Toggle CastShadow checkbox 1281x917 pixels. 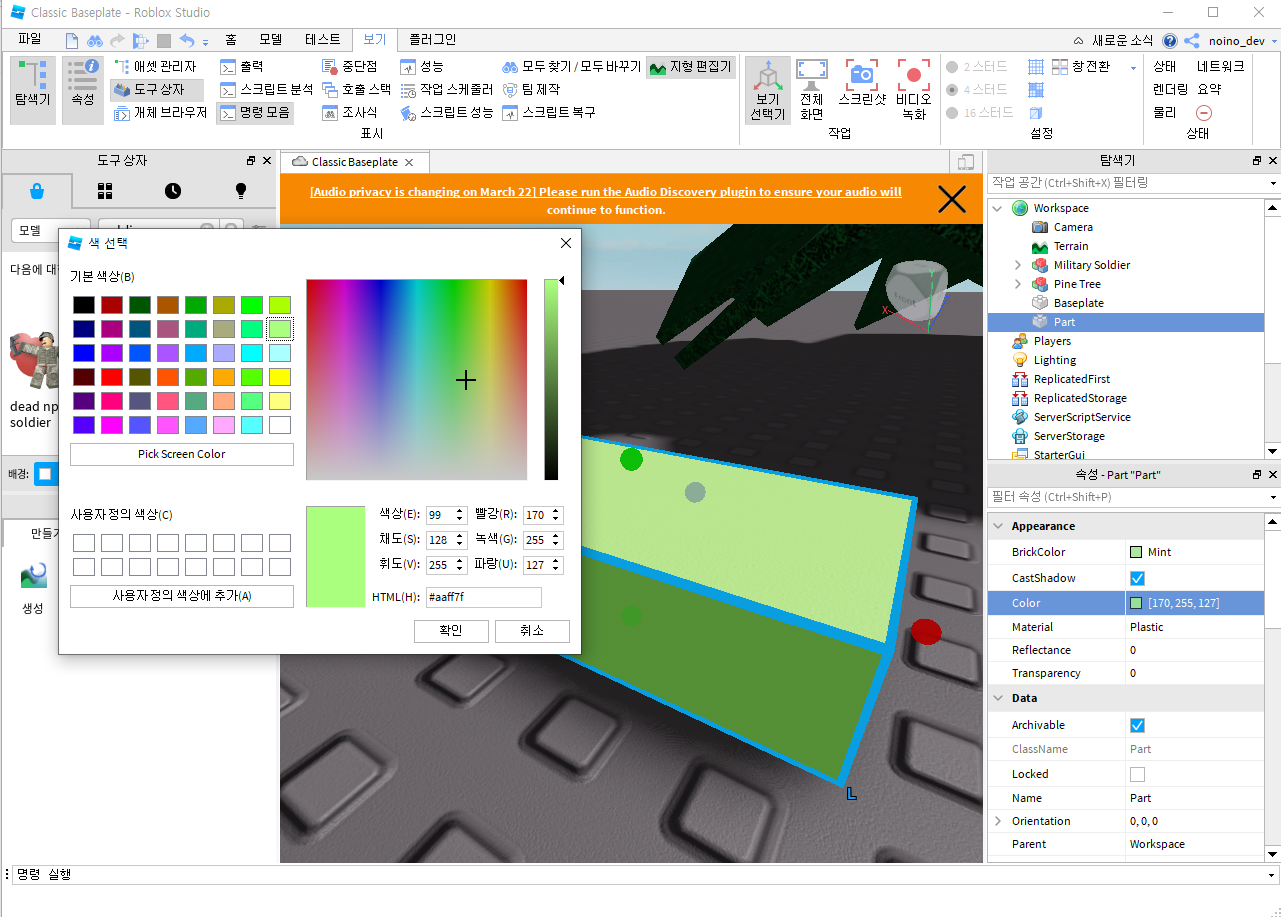1137,578
